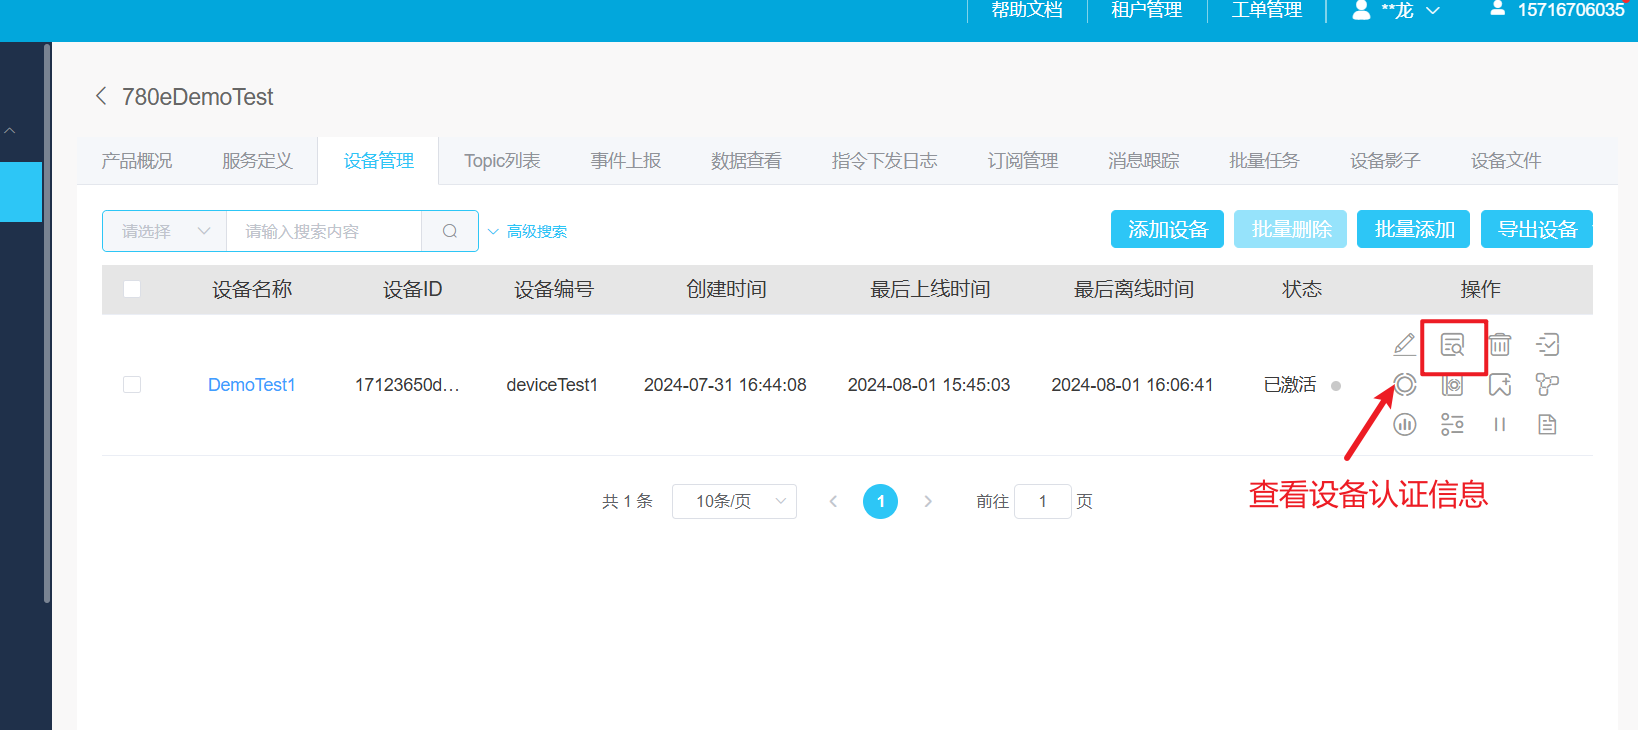Click the notification user icon near phone number
The image size is (1638, 730).
1497,9
